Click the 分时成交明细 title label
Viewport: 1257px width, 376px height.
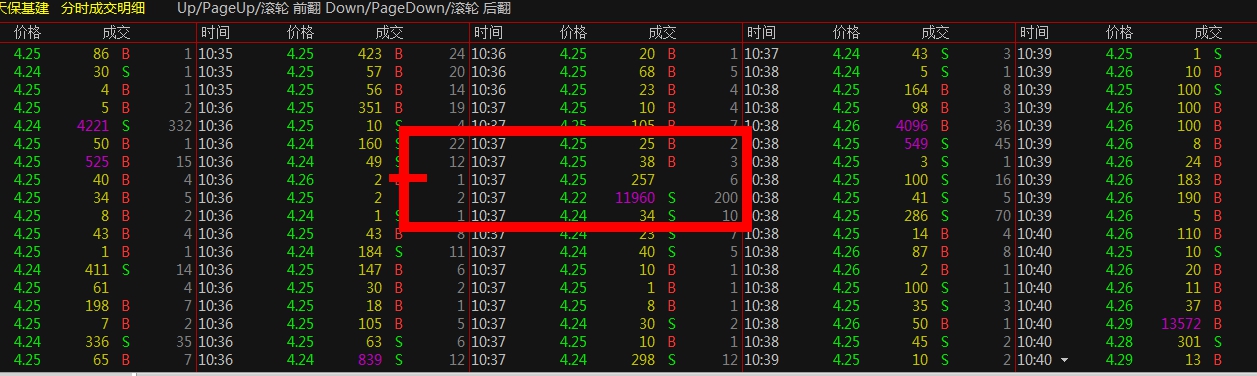pyautogui.click(x=103, y=8)
